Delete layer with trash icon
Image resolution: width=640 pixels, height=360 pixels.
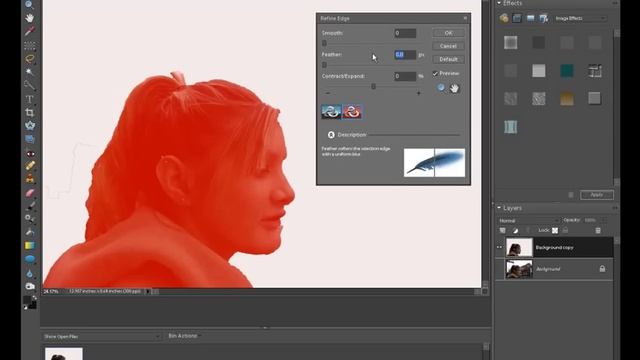pyautogui.click(x=598, y=231)
